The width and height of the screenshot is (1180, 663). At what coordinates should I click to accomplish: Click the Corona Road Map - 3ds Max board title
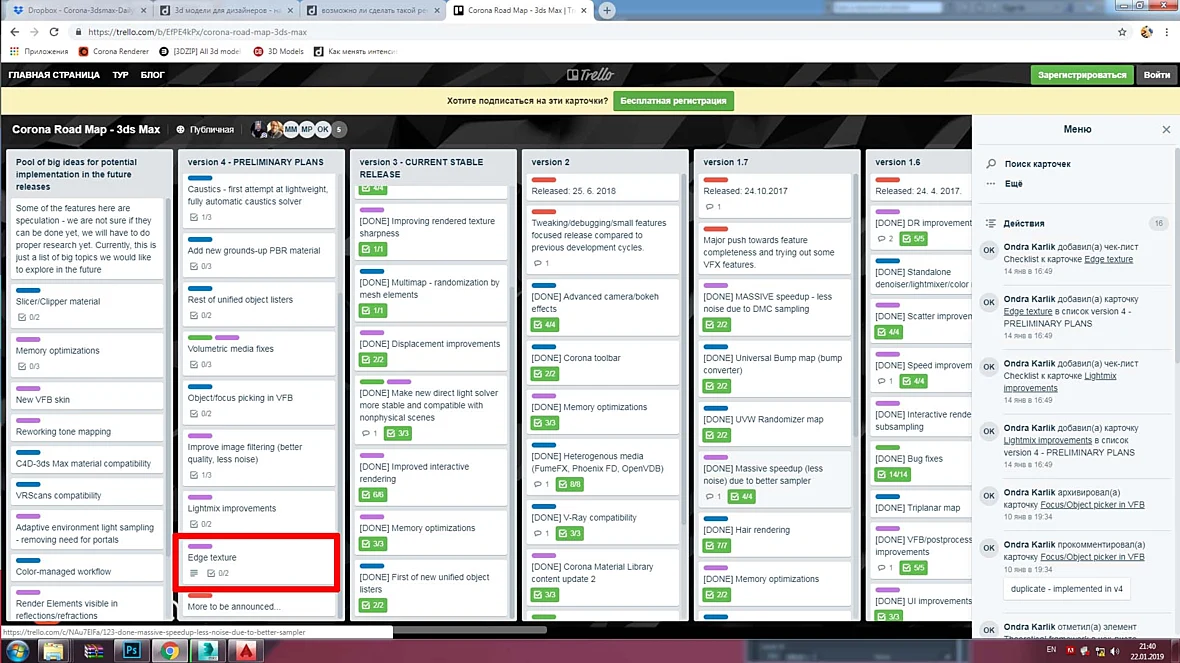point(86,129)
